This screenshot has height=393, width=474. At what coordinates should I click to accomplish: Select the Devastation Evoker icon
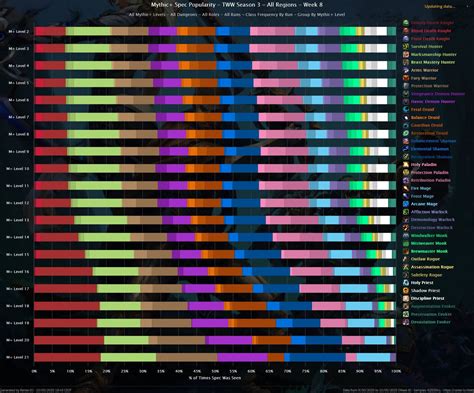point(406,322)
